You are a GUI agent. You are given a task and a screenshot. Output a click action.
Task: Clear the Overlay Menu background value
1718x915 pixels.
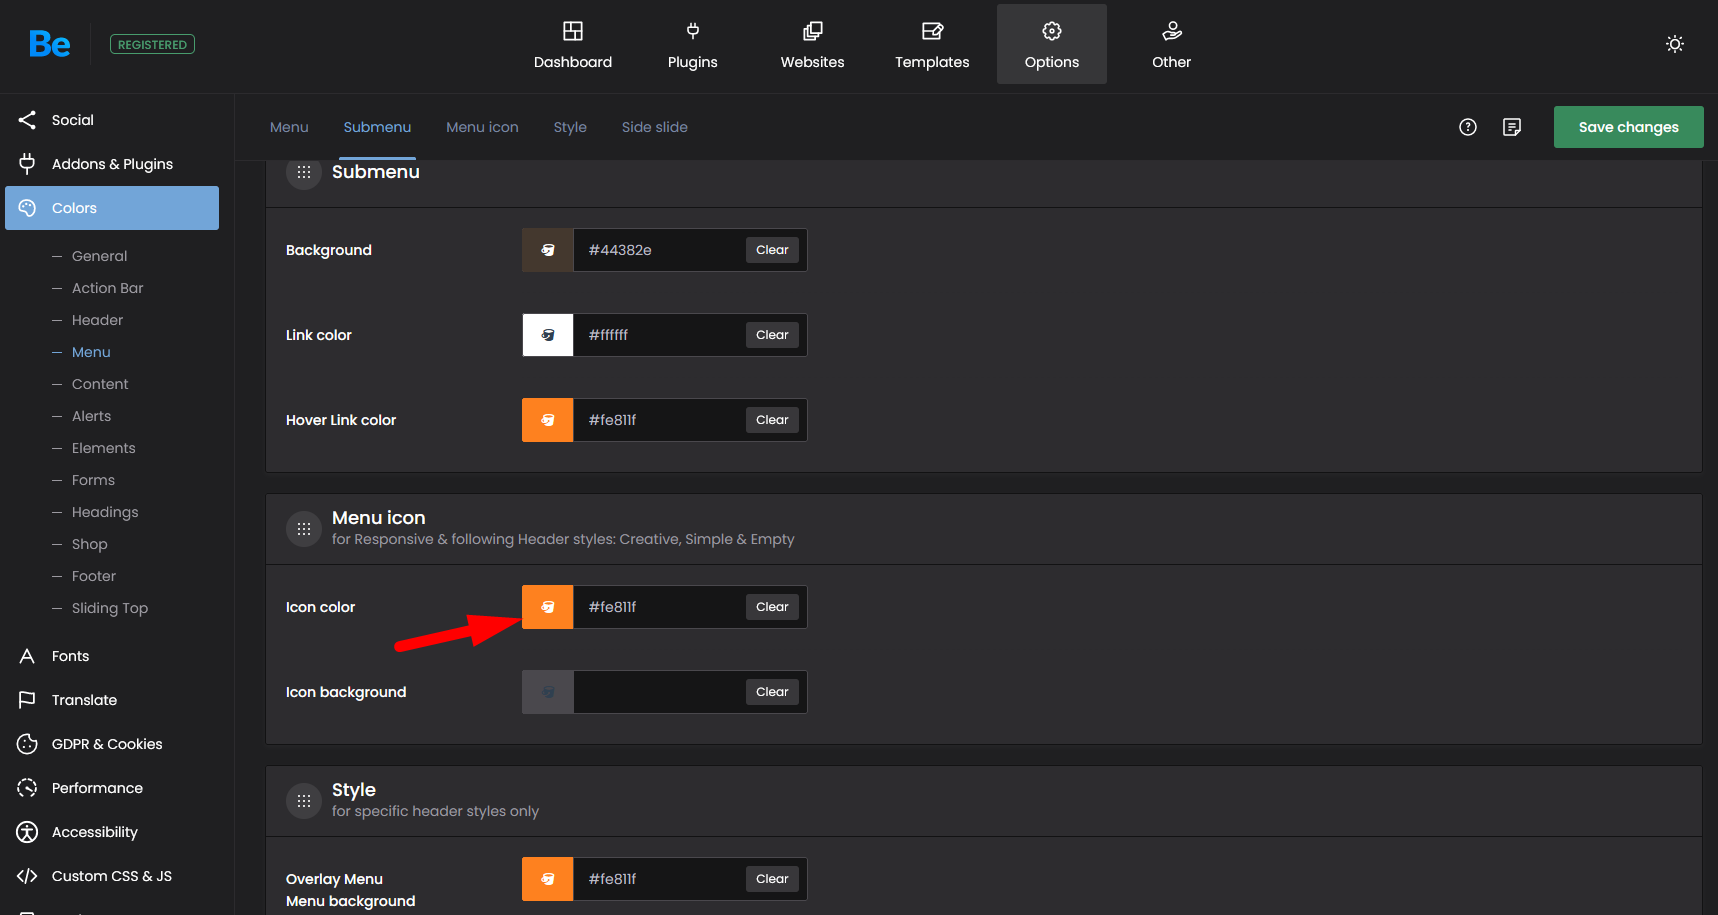[772, 879]
